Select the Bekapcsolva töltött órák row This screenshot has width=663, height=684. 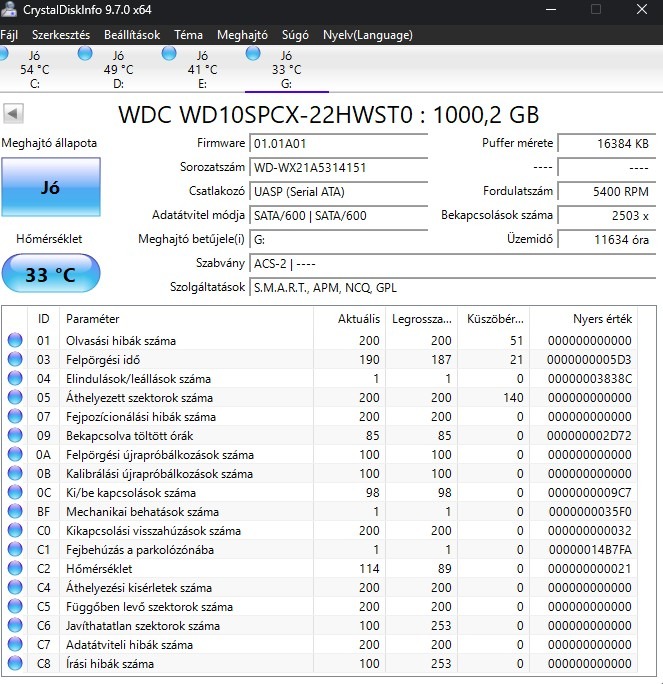click(321, 435)
